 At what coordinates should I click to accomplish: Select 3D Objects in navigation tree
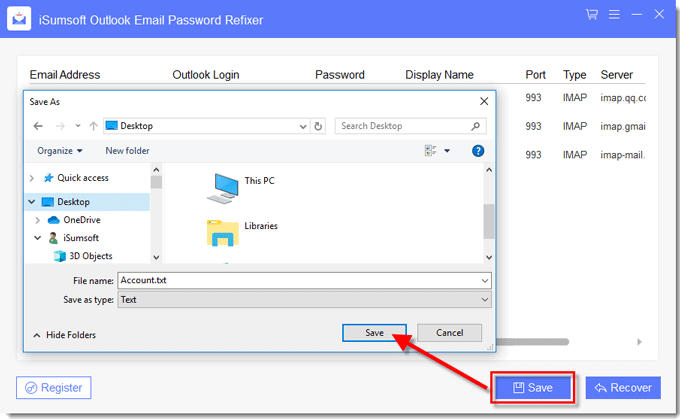point(91,256)
